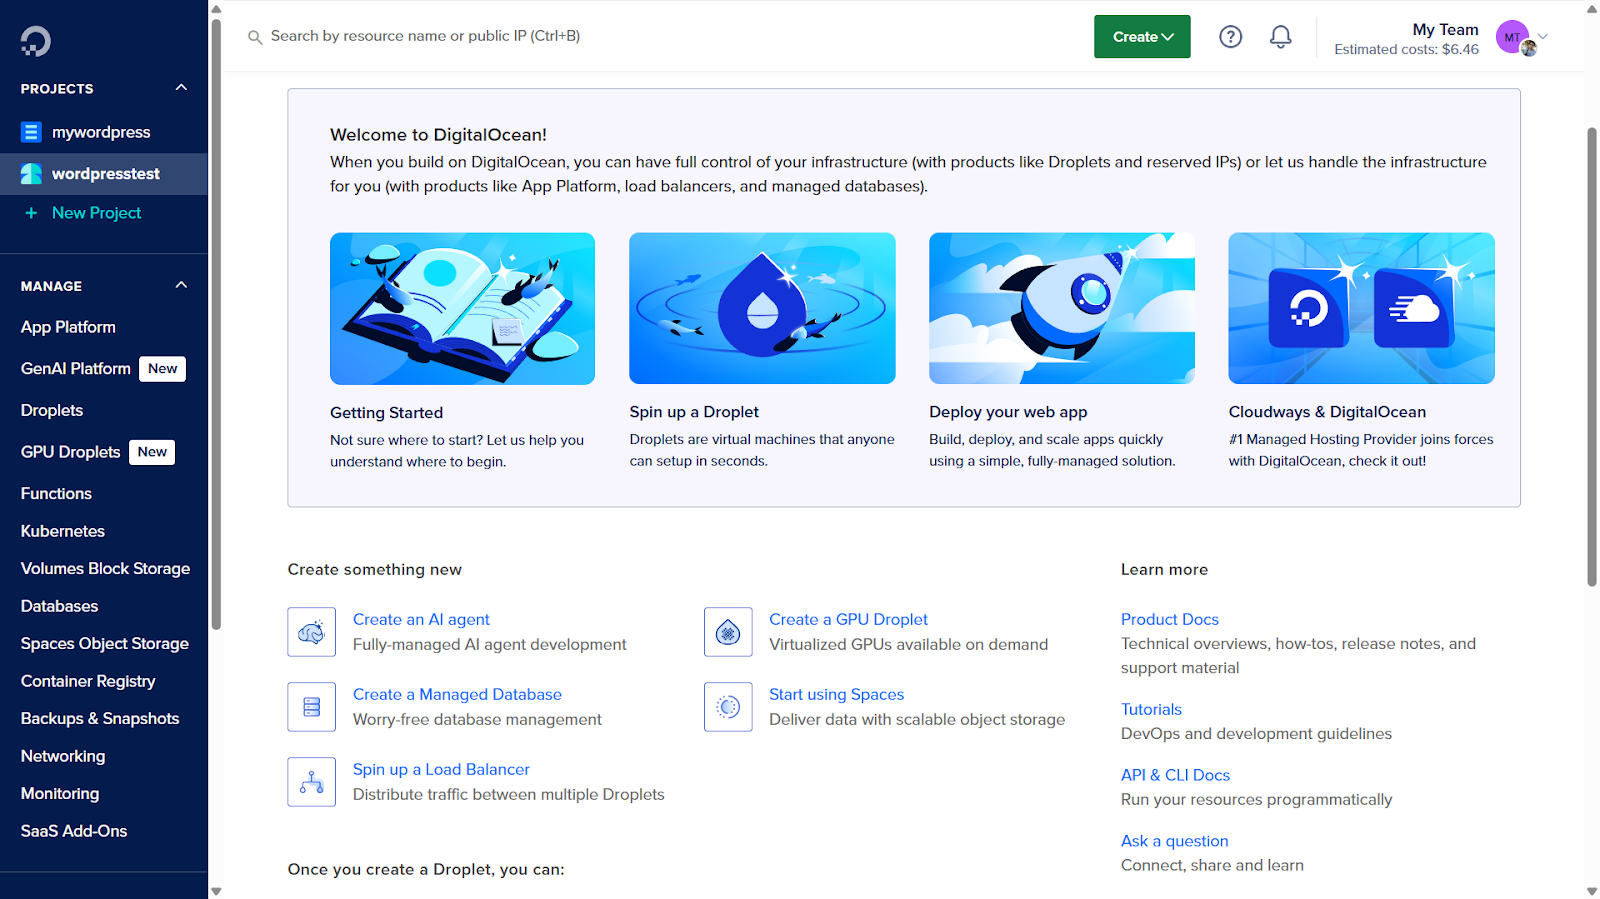Open the Product Docs link

1169,620
